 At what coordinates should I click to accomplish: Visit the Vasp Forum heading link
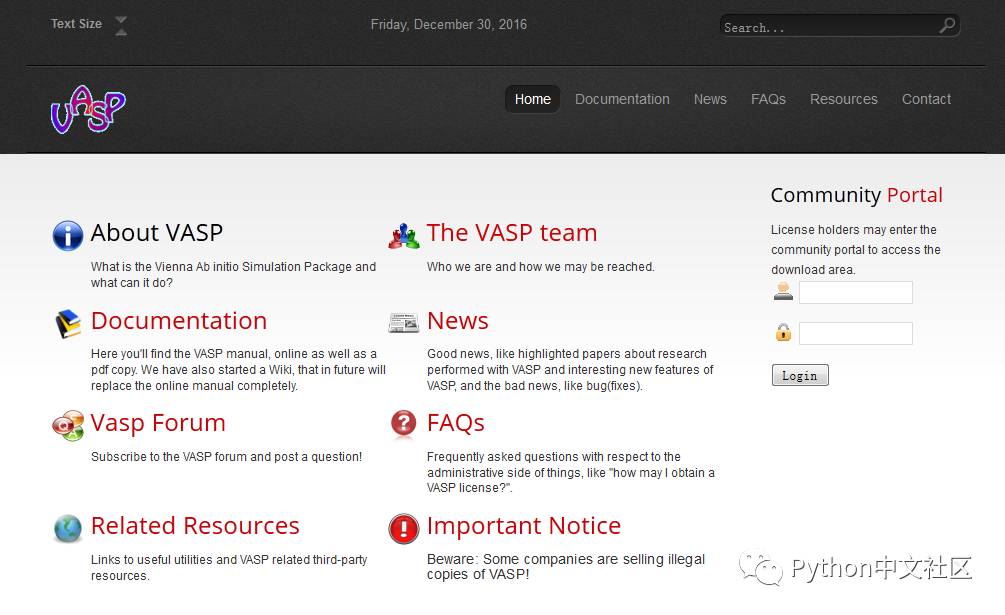coord(158,423)
